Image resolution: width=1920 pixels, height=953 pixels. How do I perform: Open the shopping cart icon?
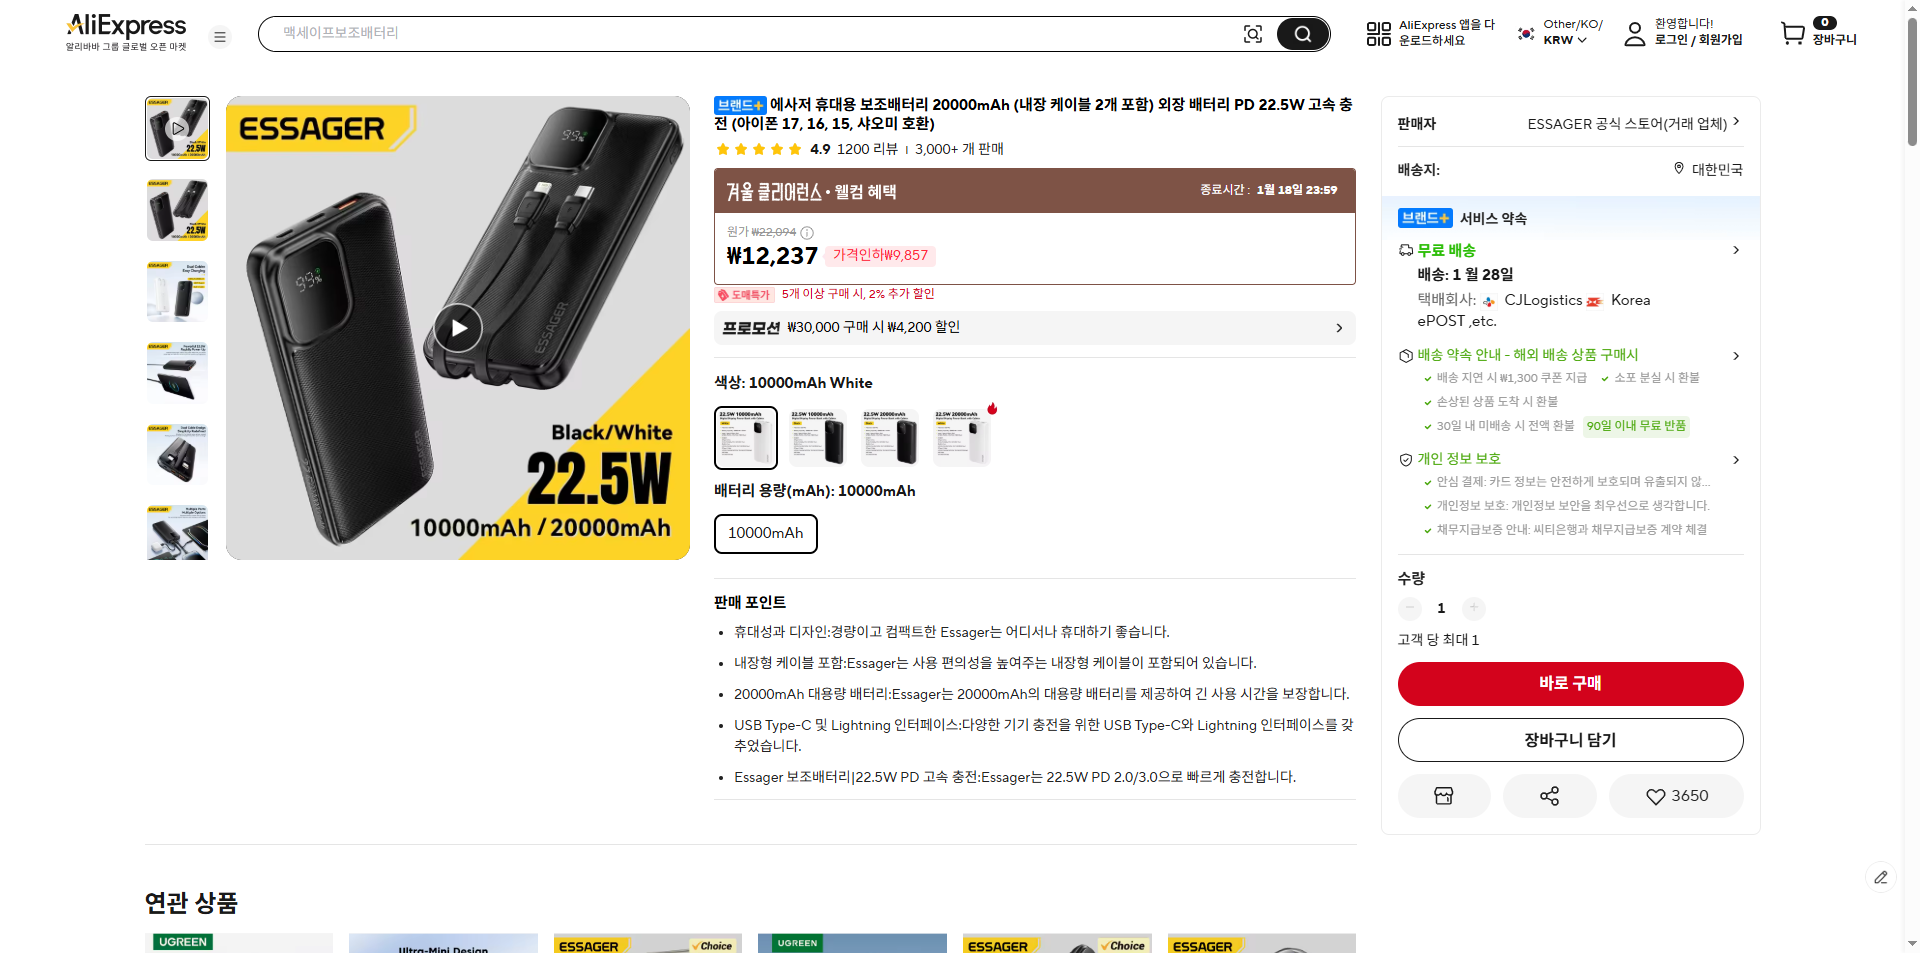[x=1793, y=34]
